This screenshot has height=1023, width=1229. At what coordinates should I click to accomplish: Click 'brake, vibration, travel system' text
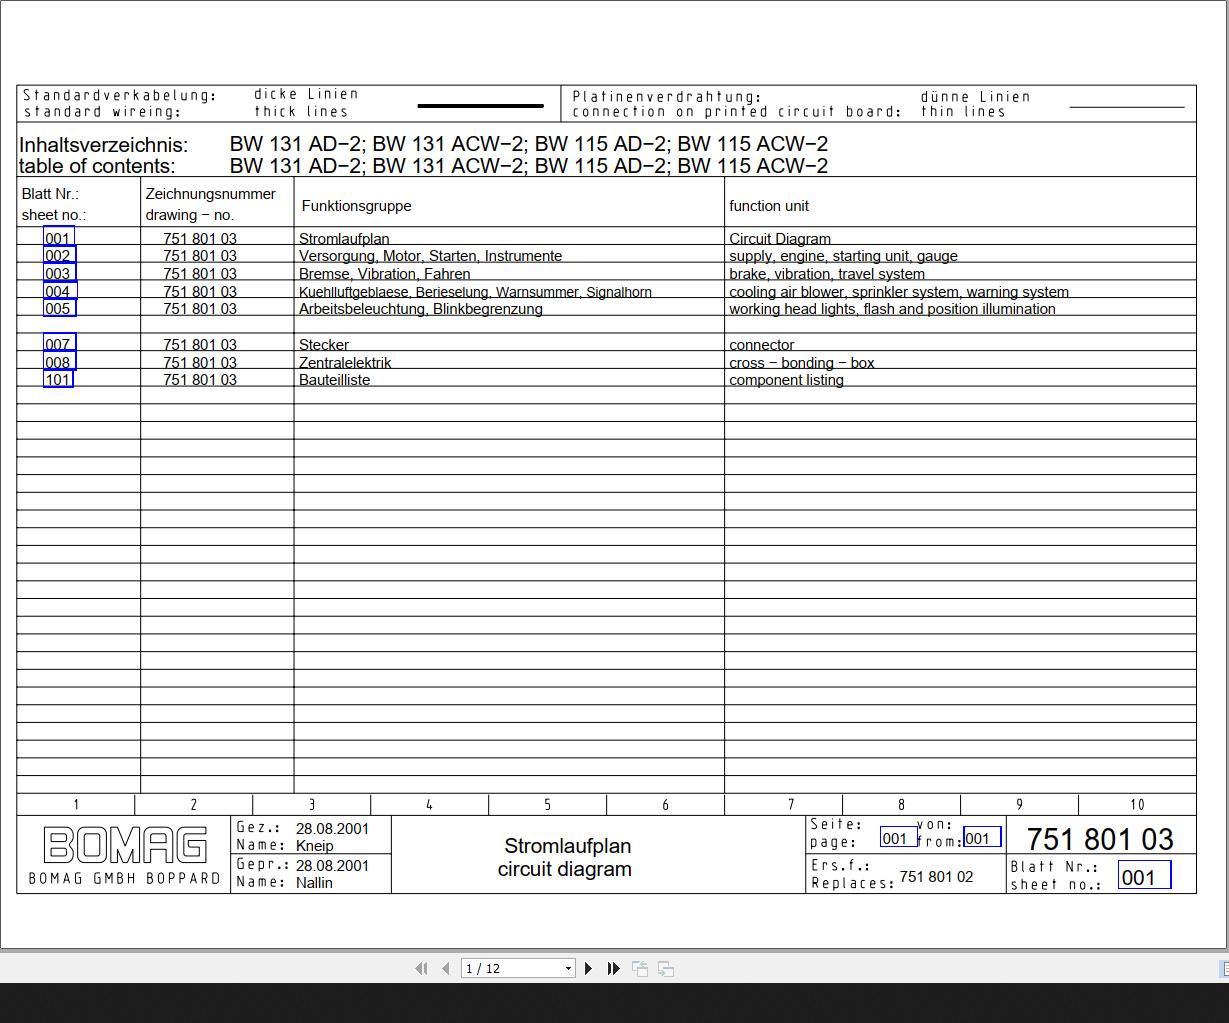click(x=827, y=274)
